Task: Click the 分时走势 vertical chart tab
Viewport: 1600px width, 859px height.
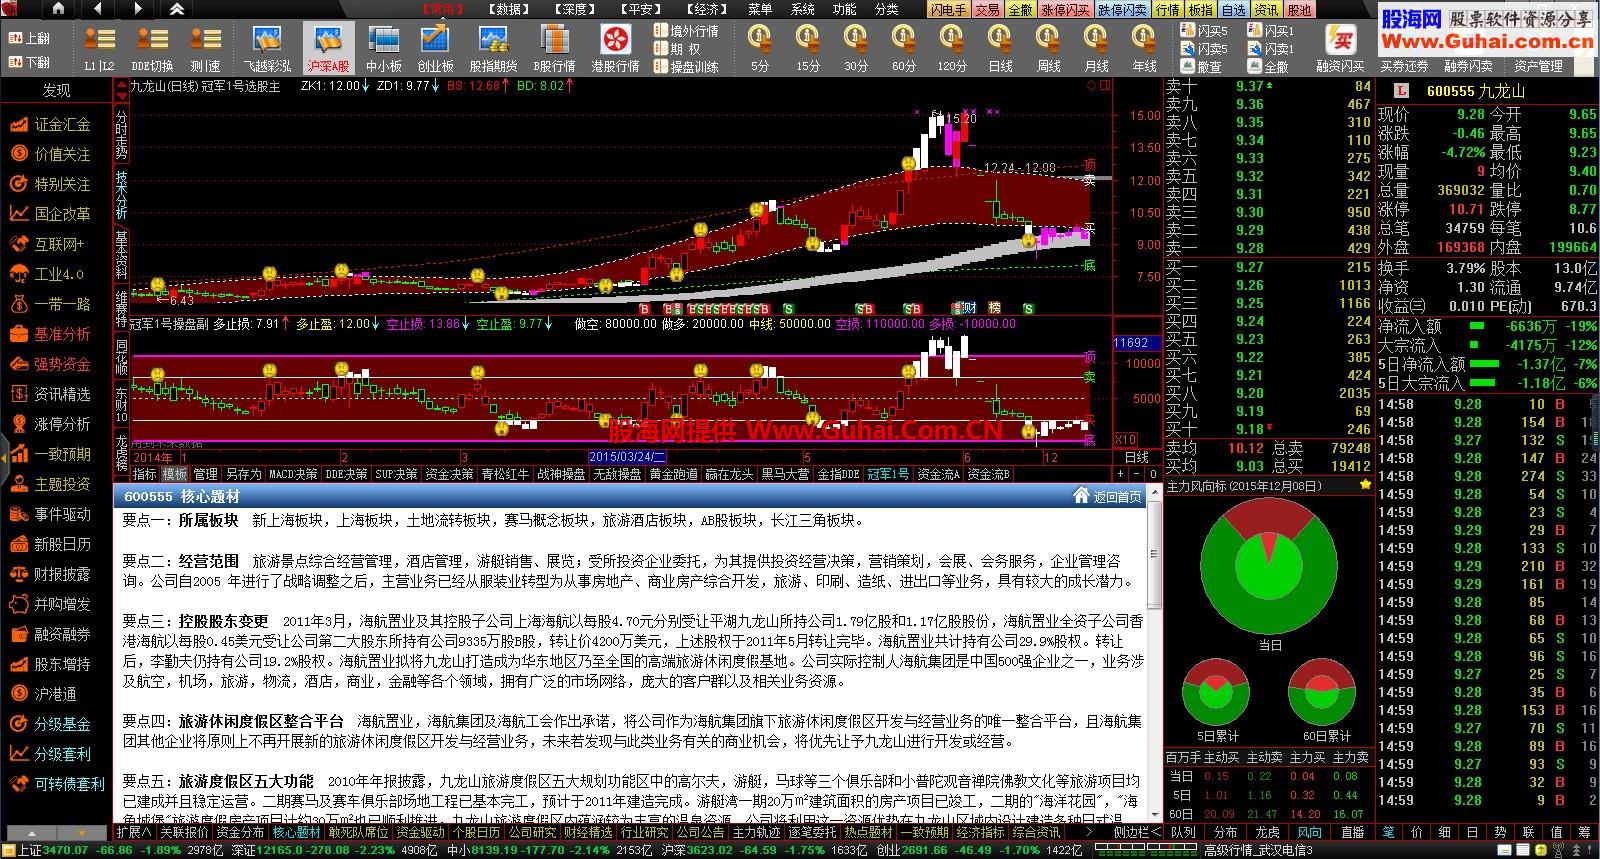Action: [x=122, y=131]
